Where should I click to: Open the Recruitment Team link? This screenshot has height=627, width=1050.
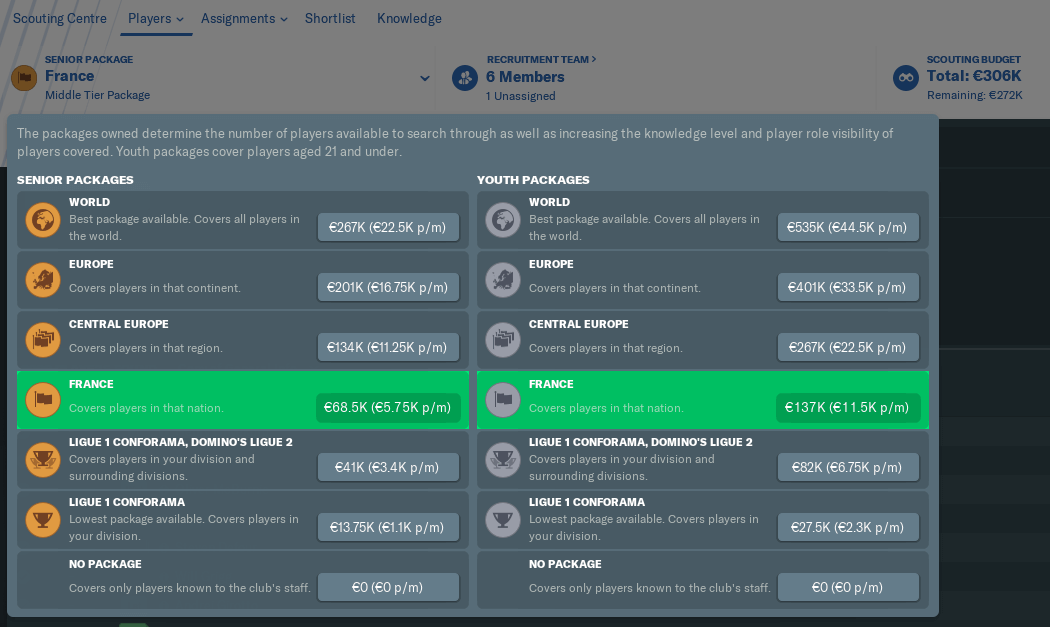[x=541, y=60]
